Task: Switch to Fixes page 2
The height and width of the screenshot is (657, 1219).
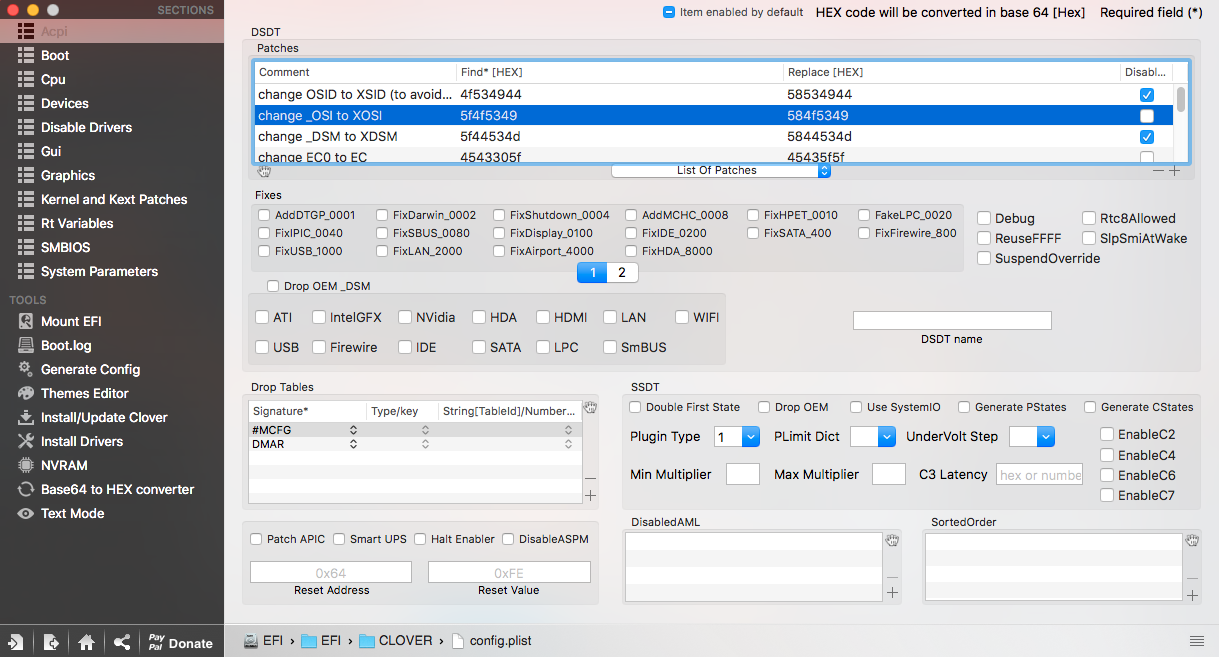Action: pos(622,272)
